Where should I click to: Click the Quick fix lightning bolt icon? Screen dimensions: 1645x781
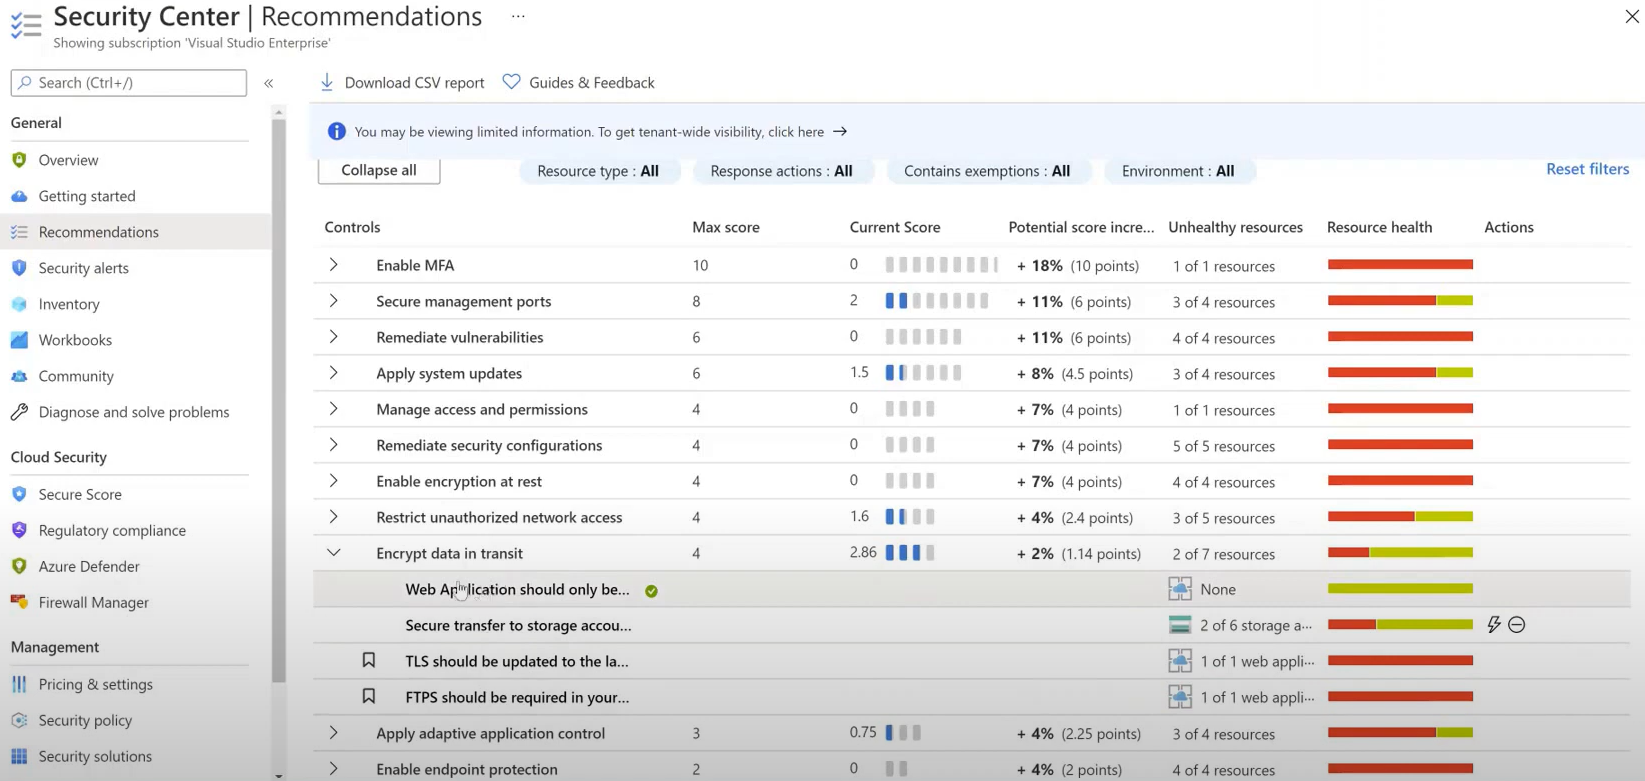coord(1493,625)
